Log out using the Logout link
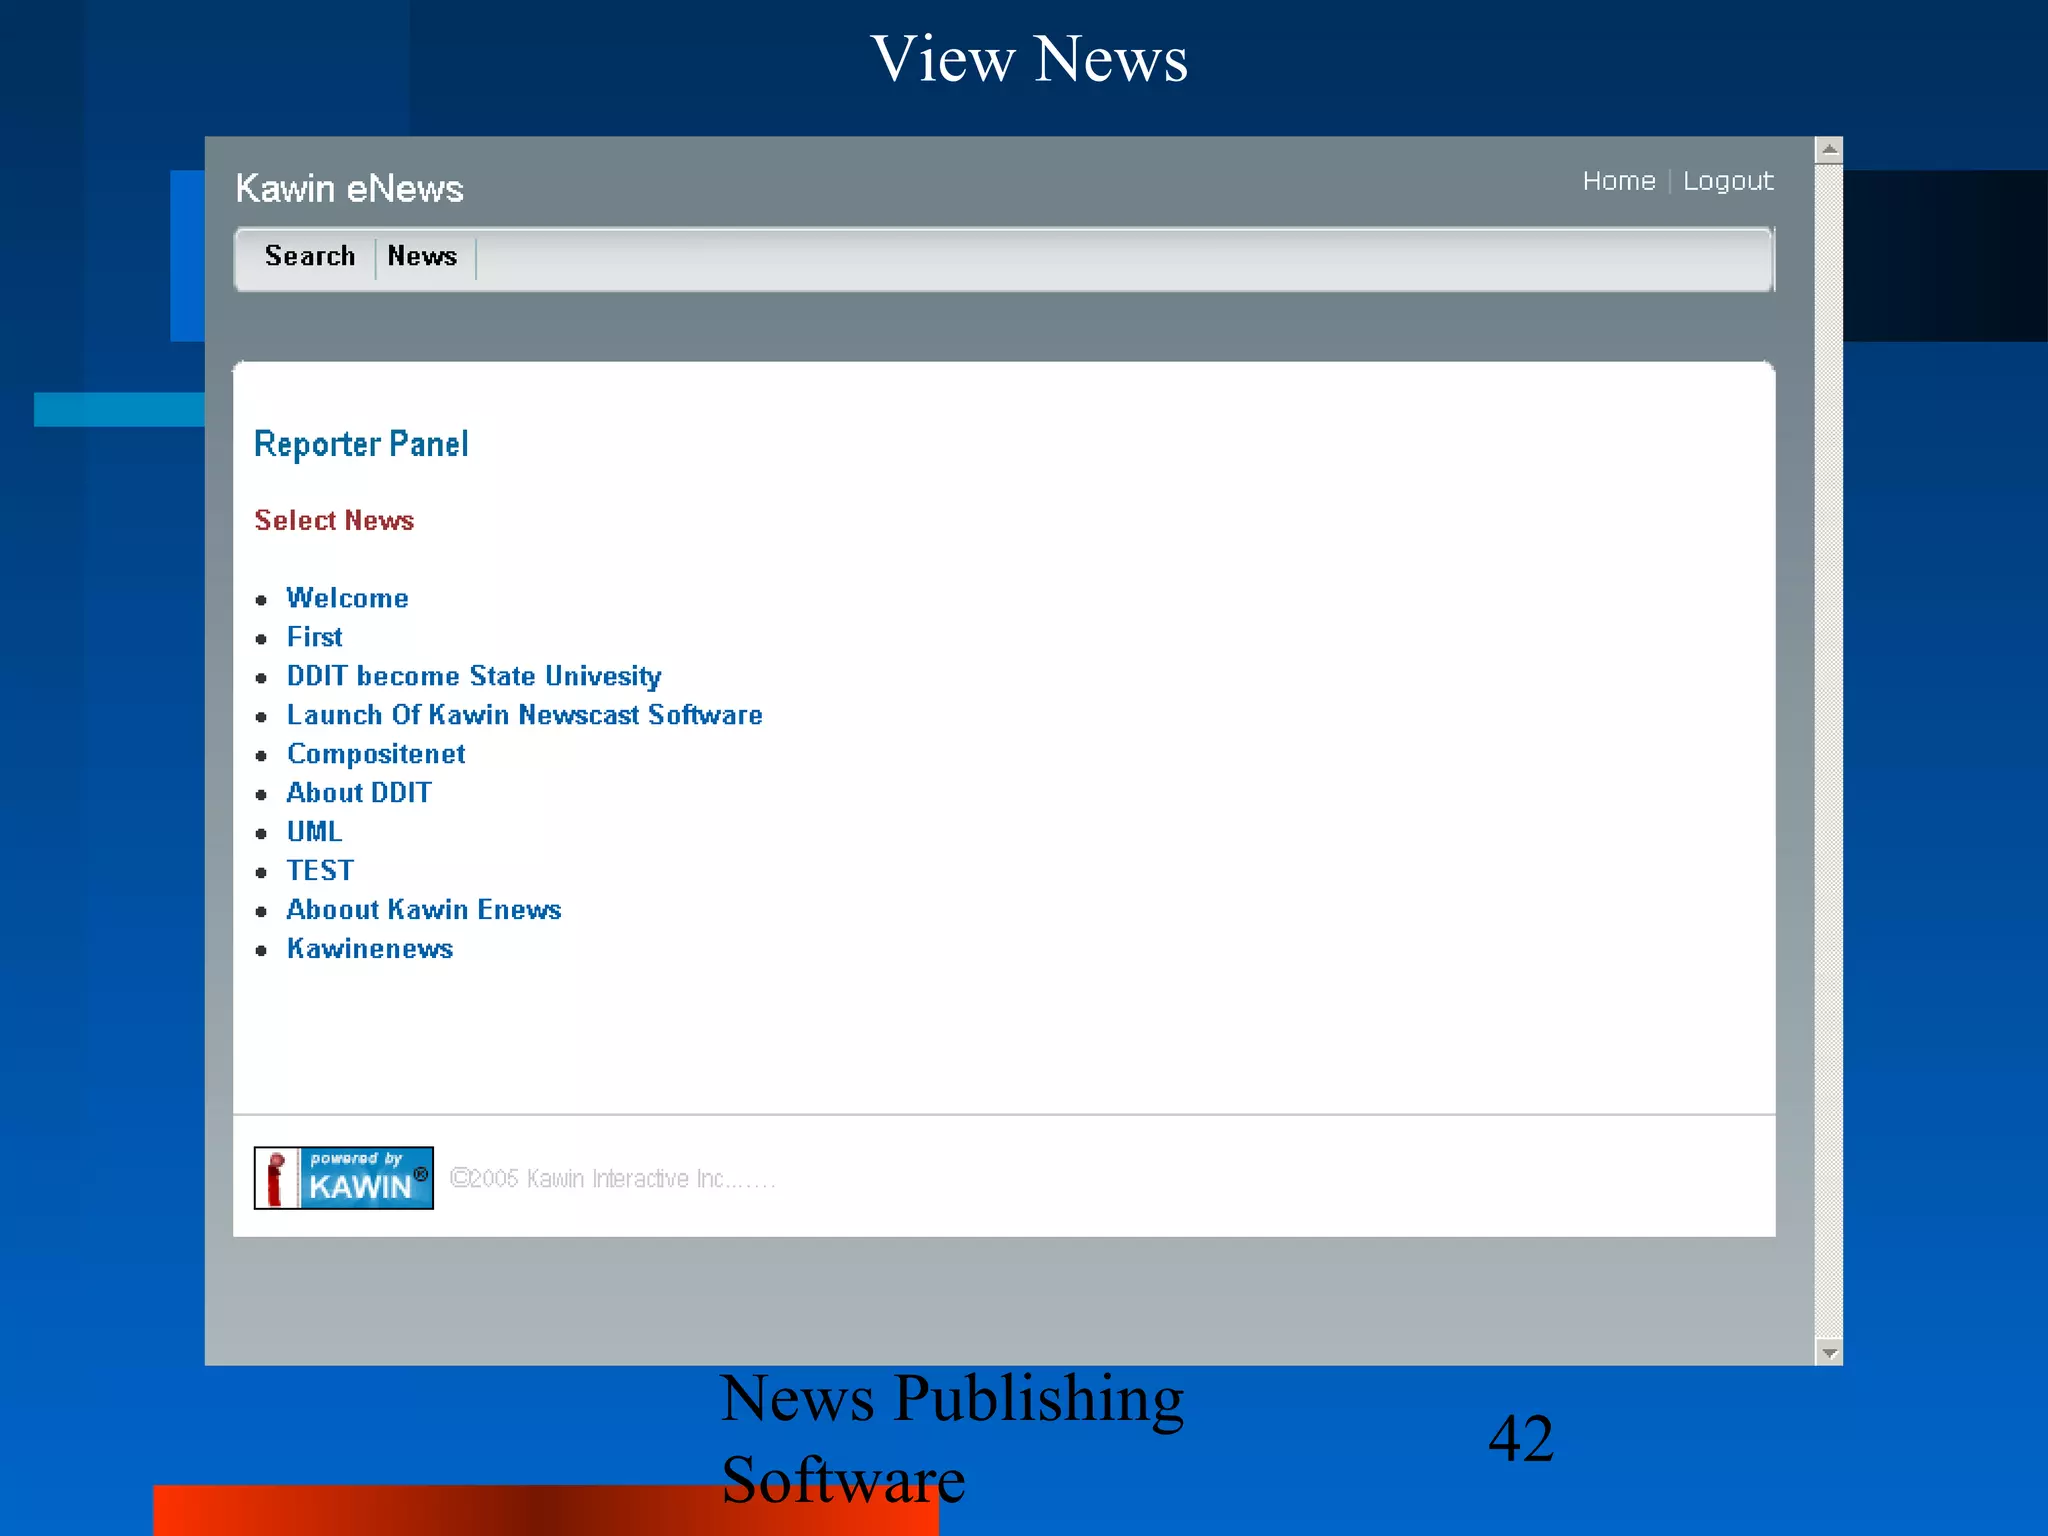2048x1536 pixels. pyautogui.click(x=1728, y=182)
